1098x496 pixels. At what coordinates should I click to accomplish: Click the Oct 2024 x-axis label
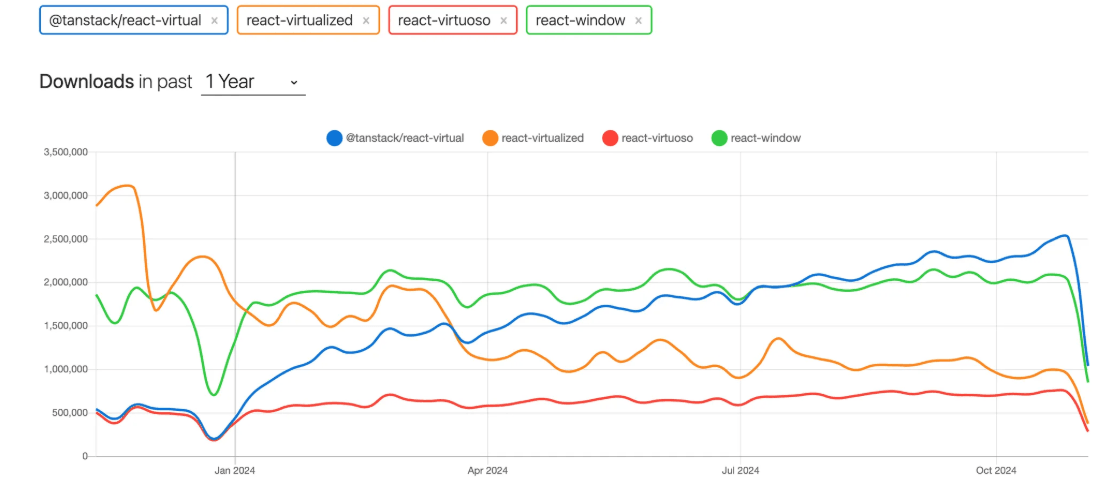coord(996,469)
